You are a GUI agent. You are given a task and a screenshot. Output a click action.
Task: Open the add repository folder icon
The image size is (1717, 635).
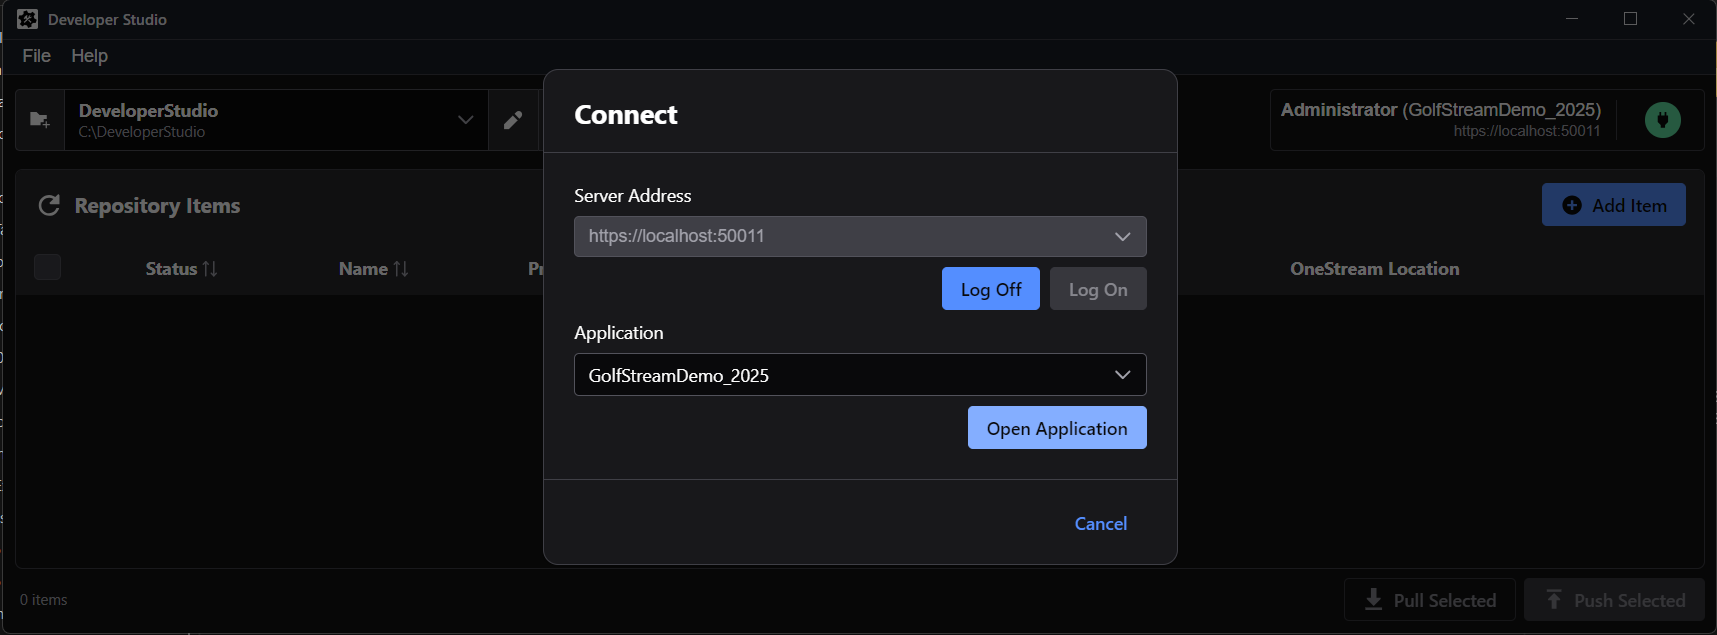pos(40,120)
